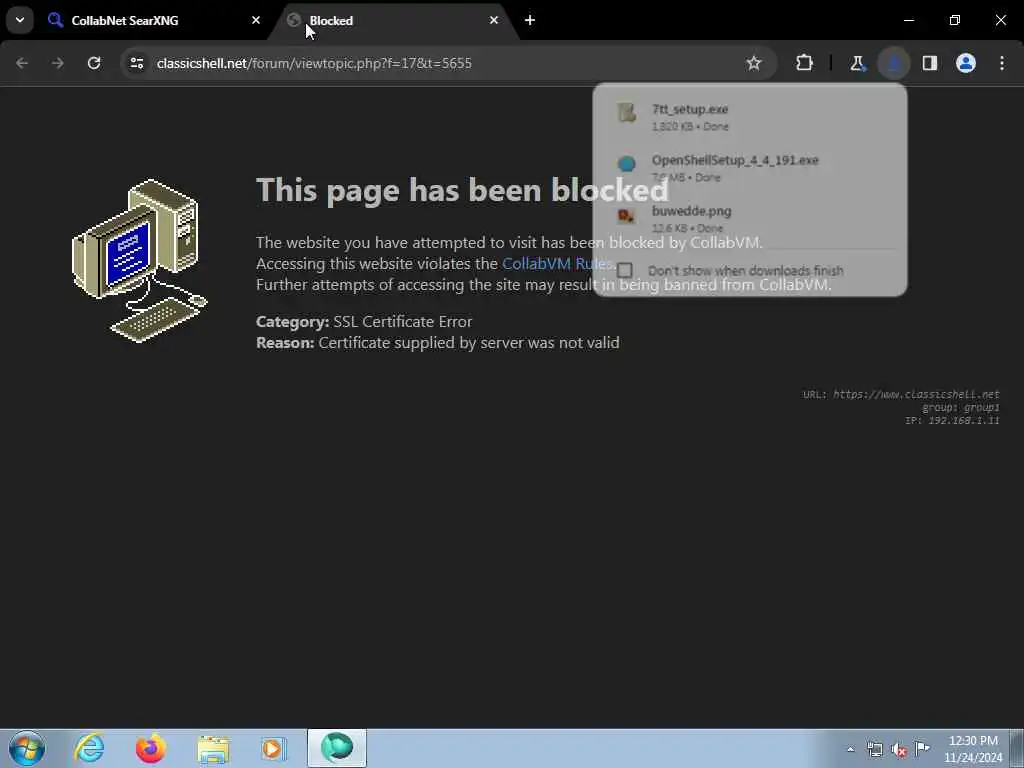The width and height of the screenshot is (1024, 768).
Task: Follow the CollabVM Rules link
Action: click(556, 263)
